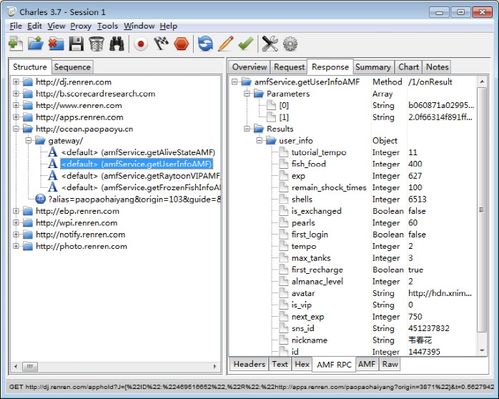Expand the http://dj.renren.com host node
This screenshot has width=499, height=399.
(x=16, y=82)
